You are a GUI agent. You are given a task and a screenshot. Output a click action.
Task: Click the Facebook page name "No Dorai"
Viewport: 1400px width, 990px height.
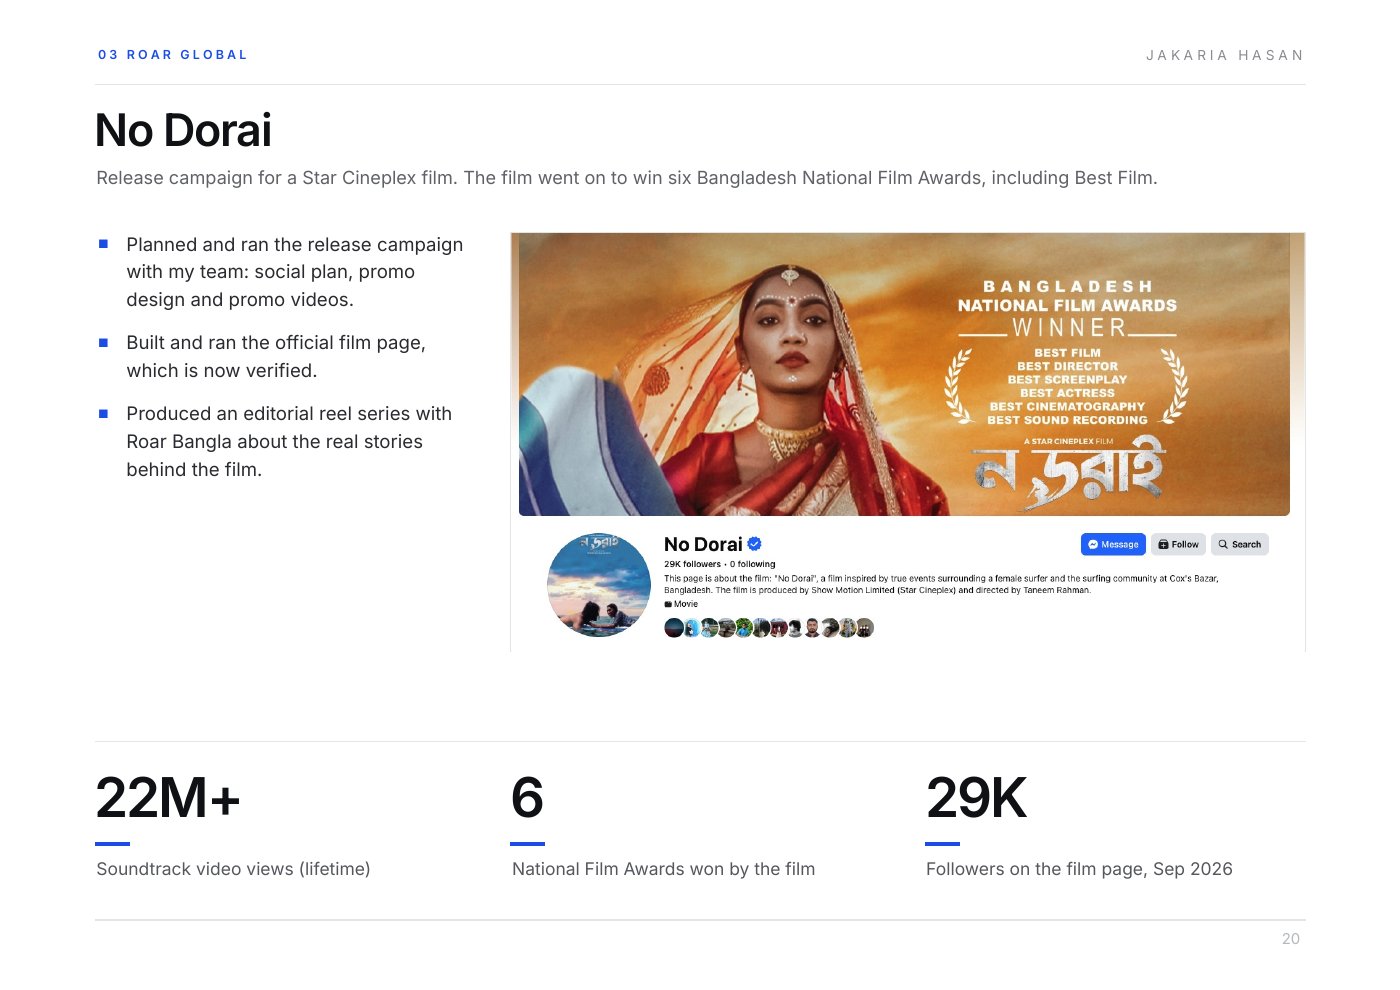703,544
